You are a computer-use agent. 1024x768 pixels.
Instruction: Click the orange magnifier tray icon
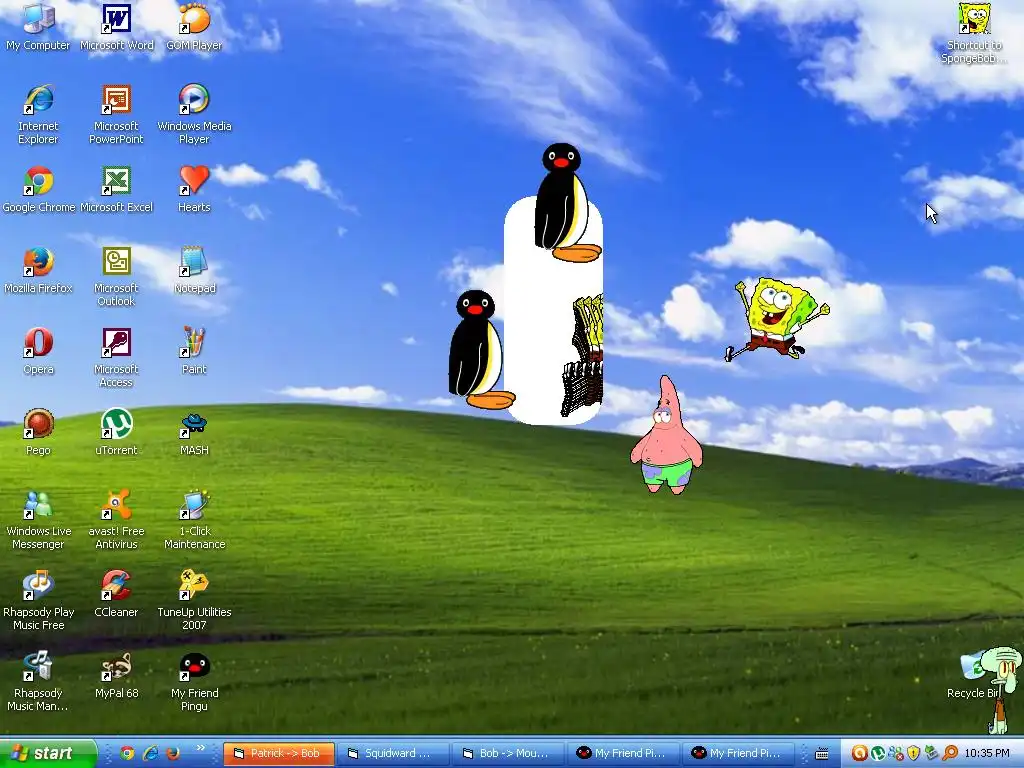pyautogui.click(x=950, y=753)
